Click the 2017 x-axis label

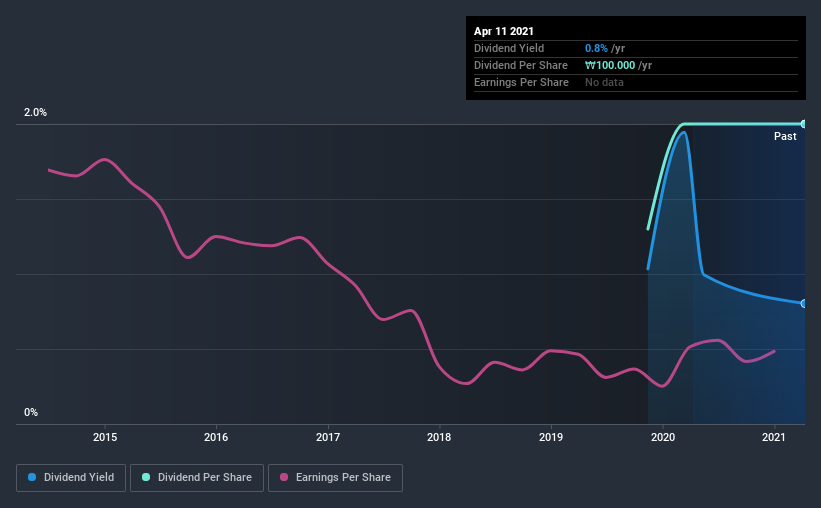[x=328, y=437]
